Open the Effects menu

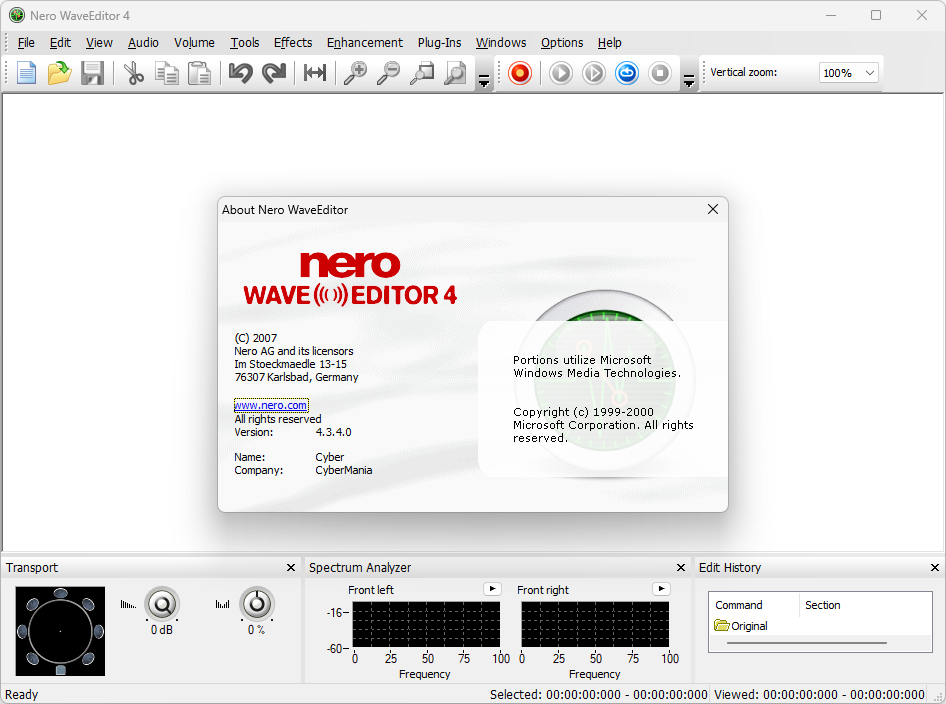coord(293,43)
